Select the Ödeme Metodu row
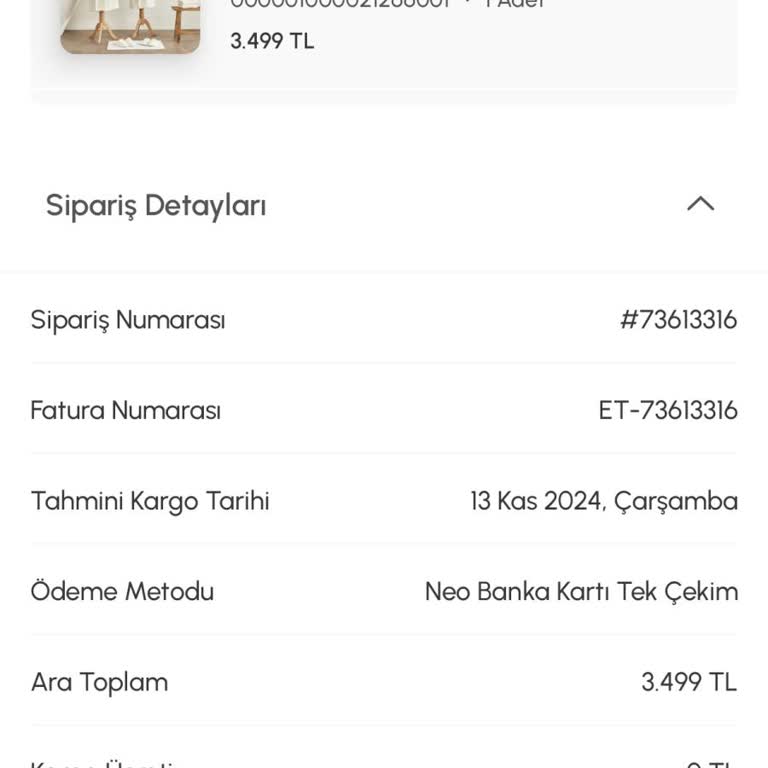This screenshot has width=768, height=768. pos(384,591)
